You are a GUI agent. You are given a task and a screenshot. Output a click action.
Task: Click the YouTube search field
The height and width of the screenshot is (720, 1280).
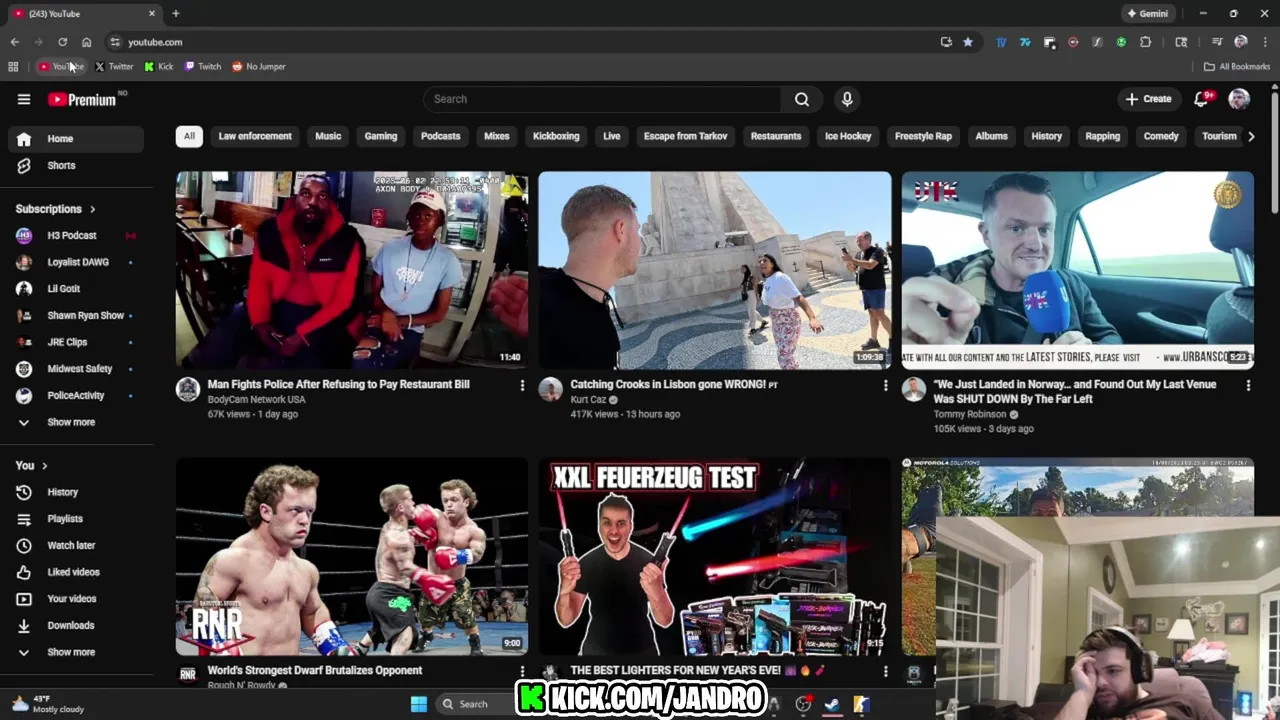[x=602, y=99]
